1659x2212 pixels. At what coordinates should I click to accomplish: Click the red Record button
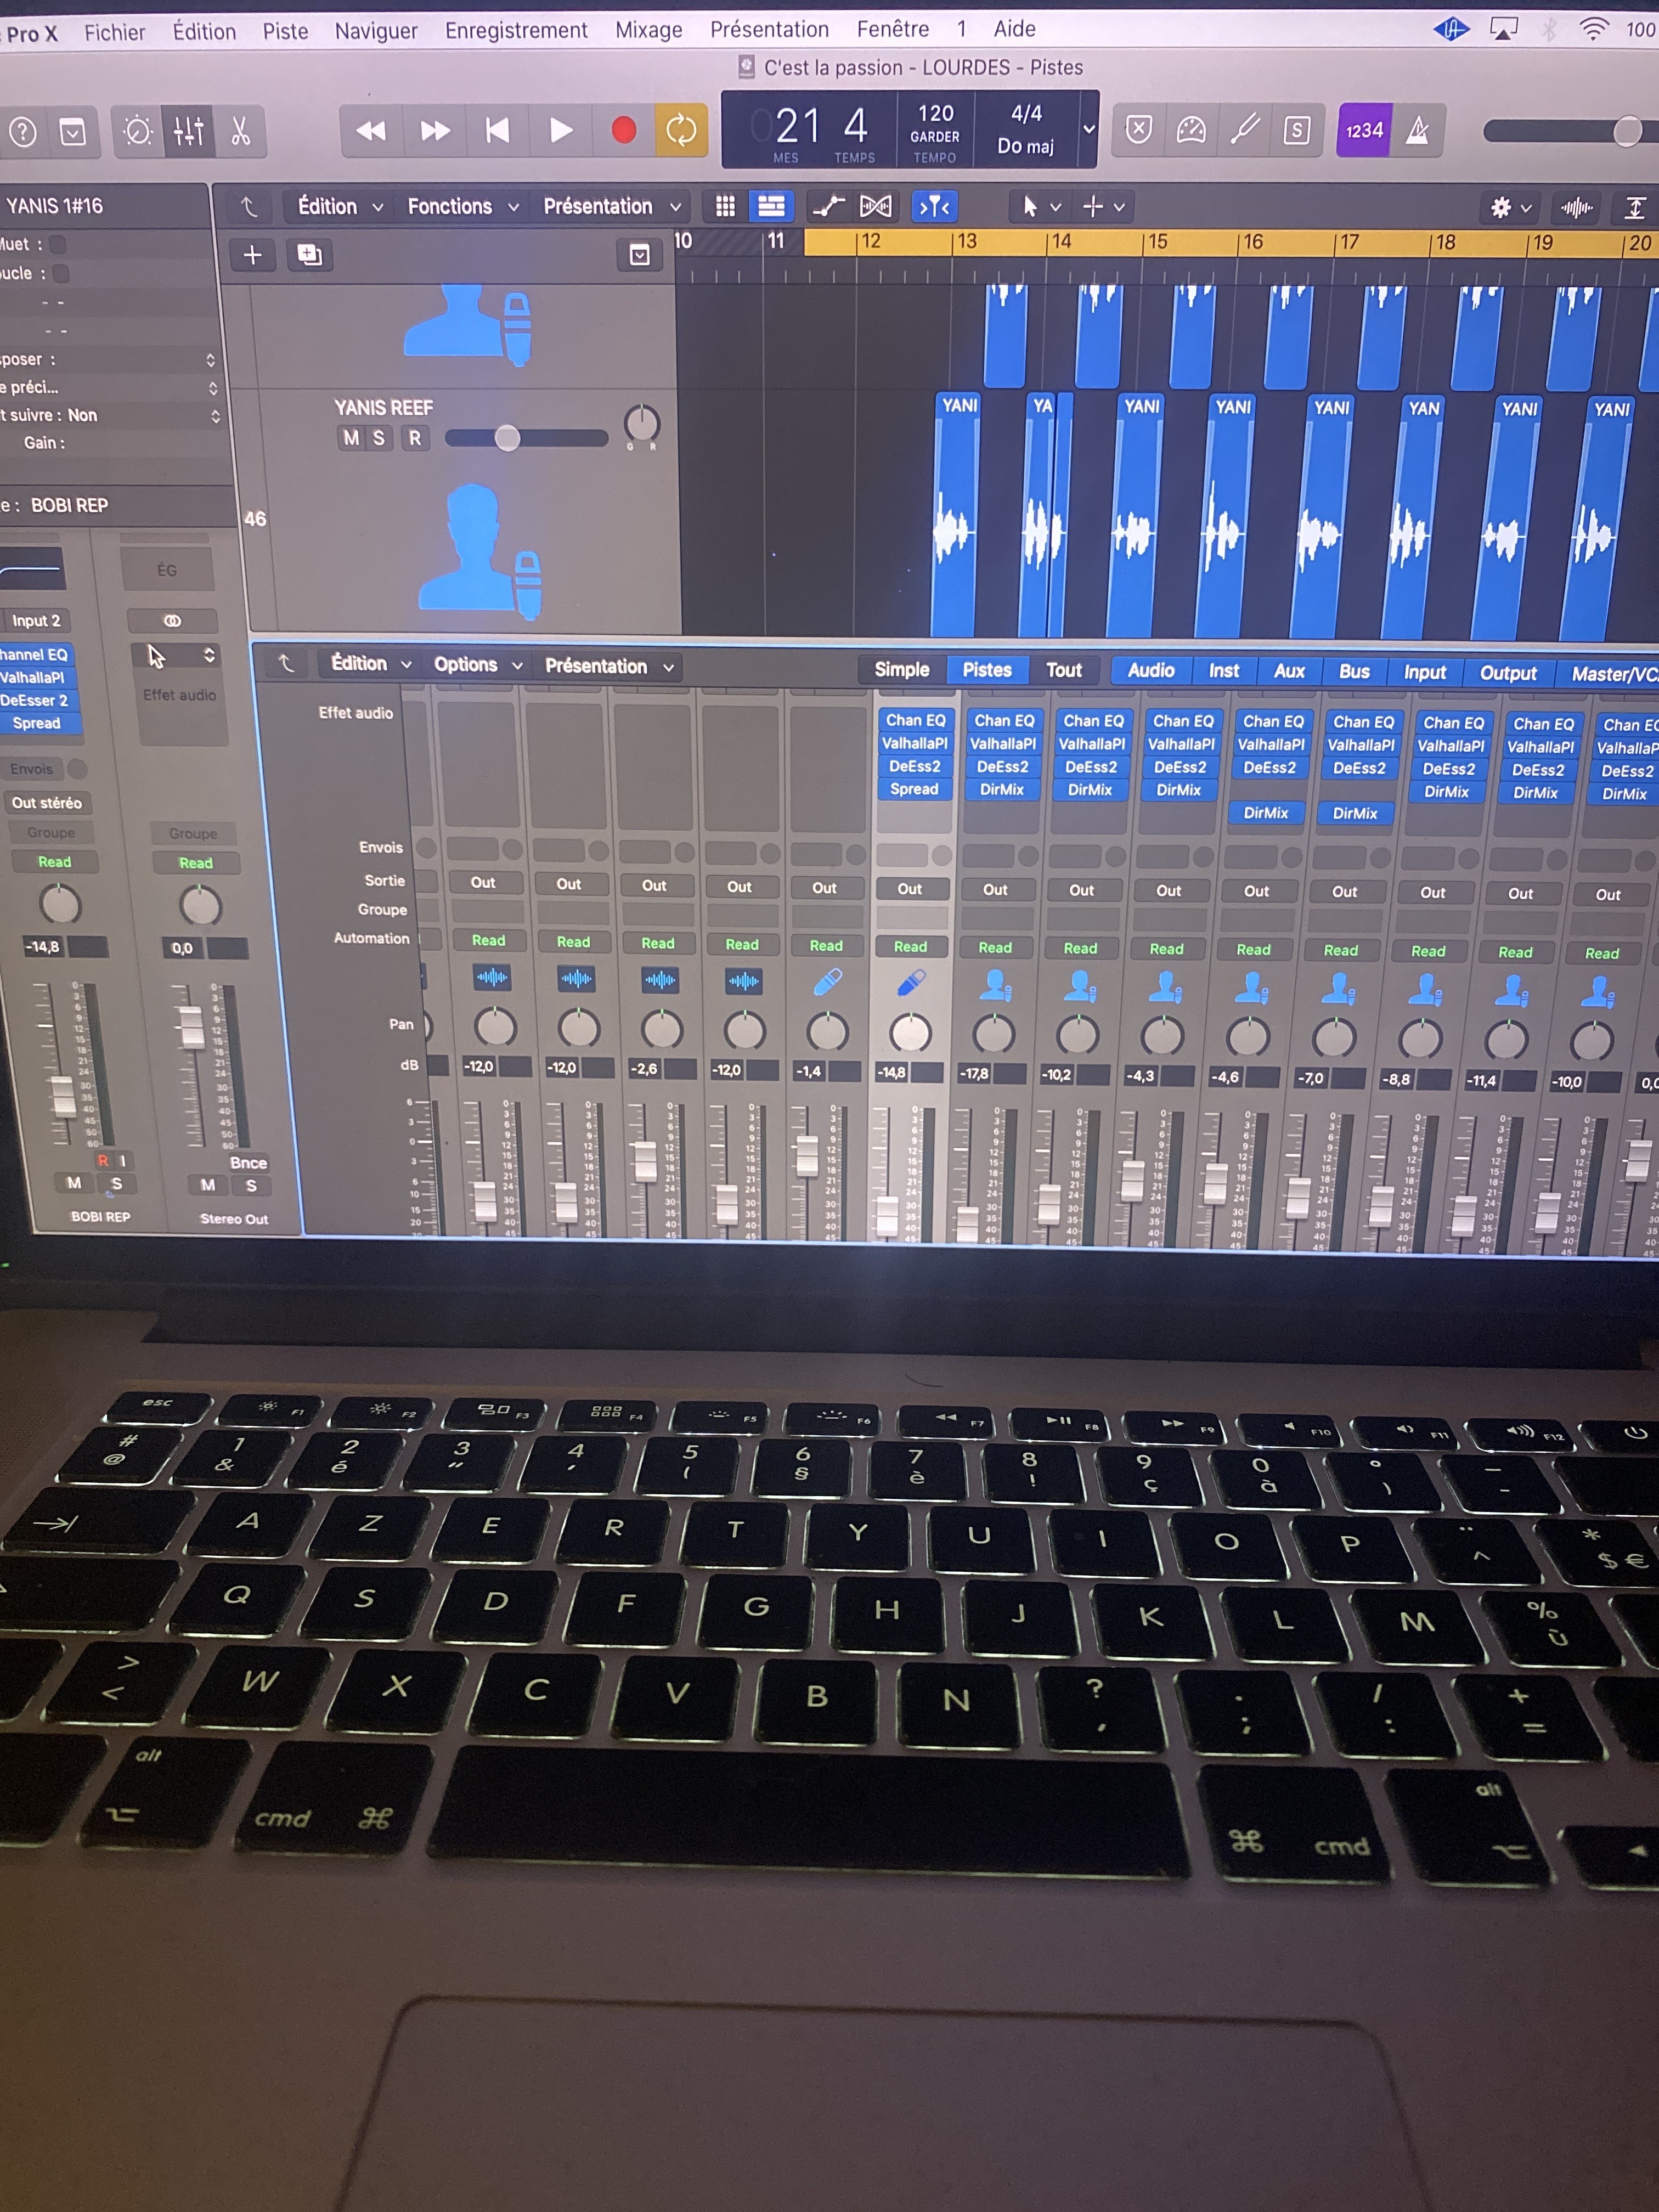[623, 130]
